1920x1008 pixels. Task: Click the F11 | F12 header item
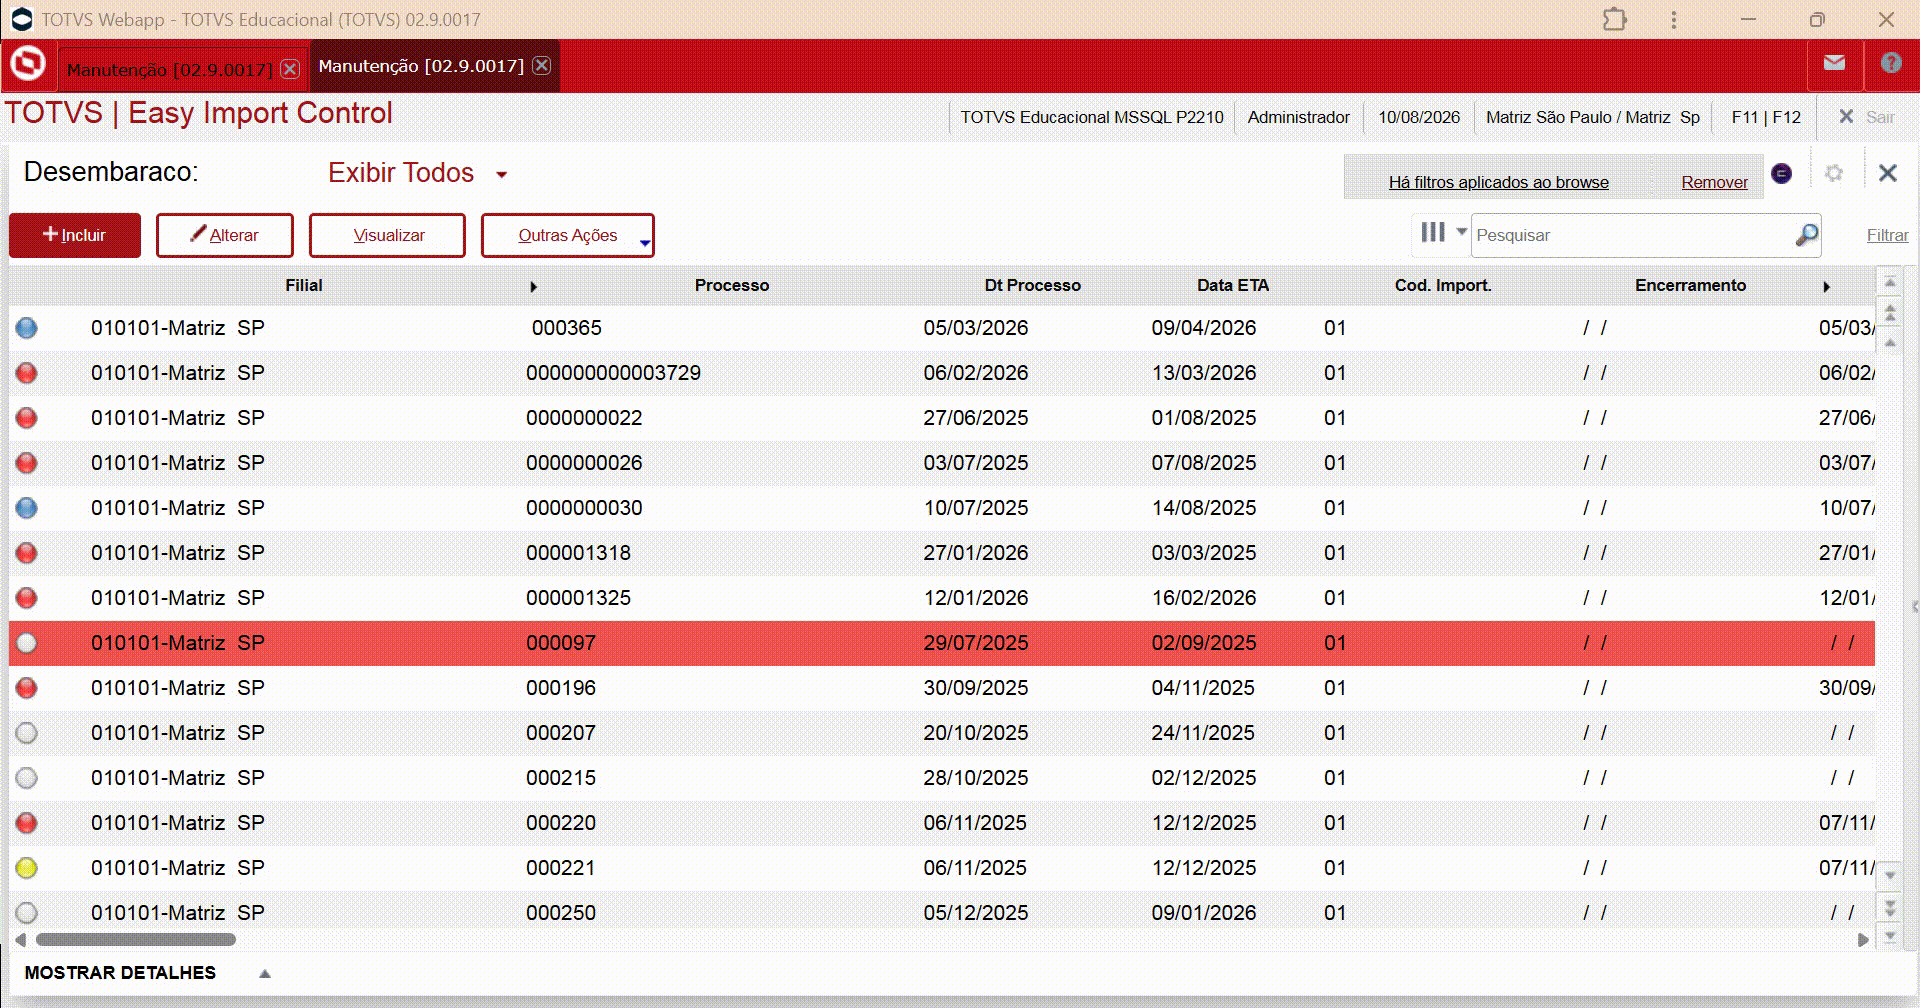point(1766,117)
